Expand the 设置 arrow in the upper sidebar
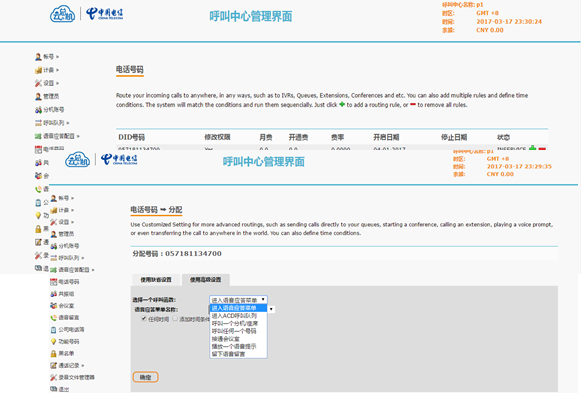This screenshot has height=393, width=581. point(57,83)
